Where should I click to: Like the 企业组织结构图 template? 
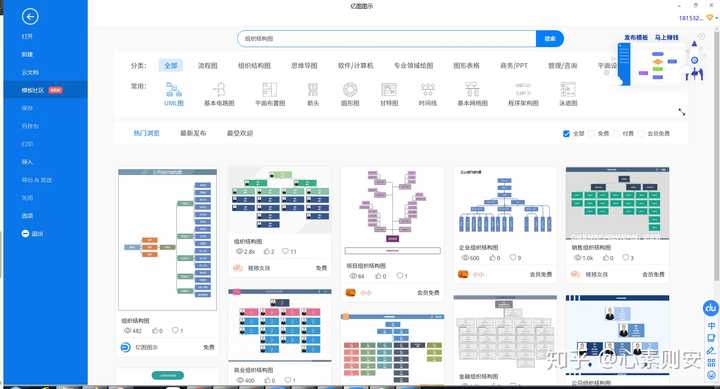click(493, 258)
